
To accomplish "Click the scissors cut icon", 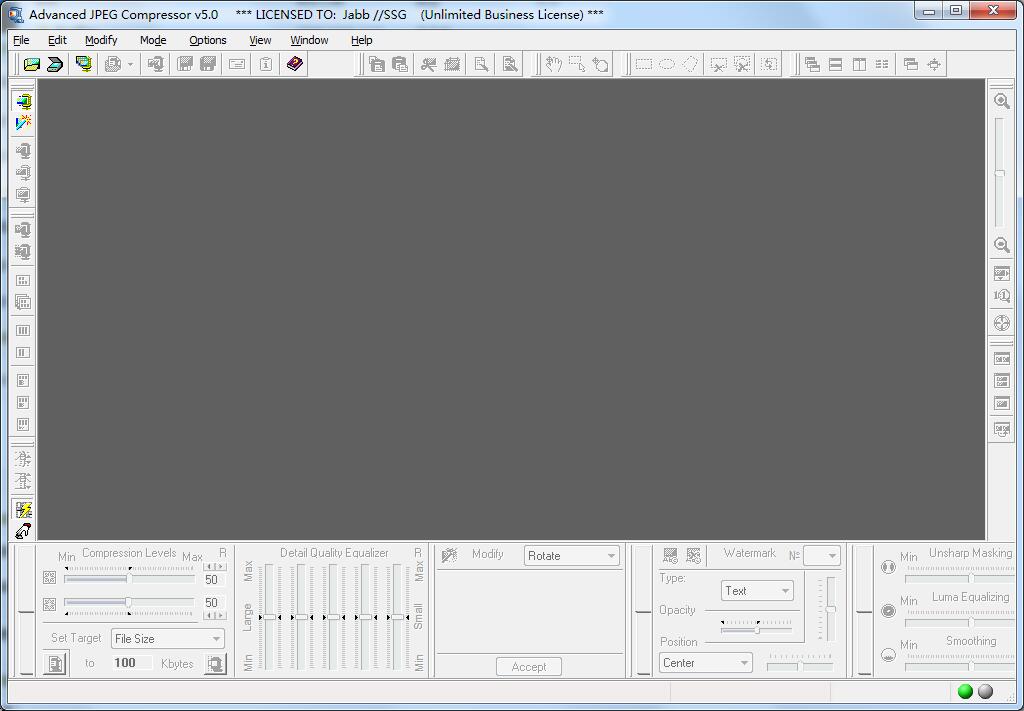I will 428,64.
